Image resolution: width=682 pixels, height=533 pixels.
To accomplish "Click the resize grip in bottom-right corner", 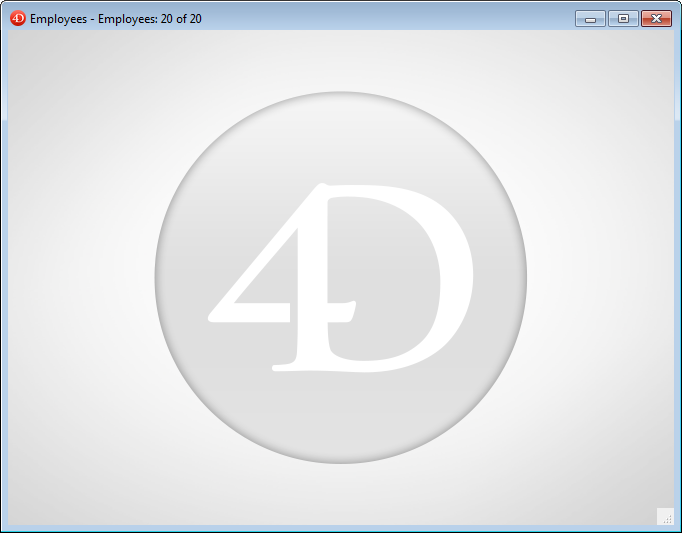I will coord(665,516).
